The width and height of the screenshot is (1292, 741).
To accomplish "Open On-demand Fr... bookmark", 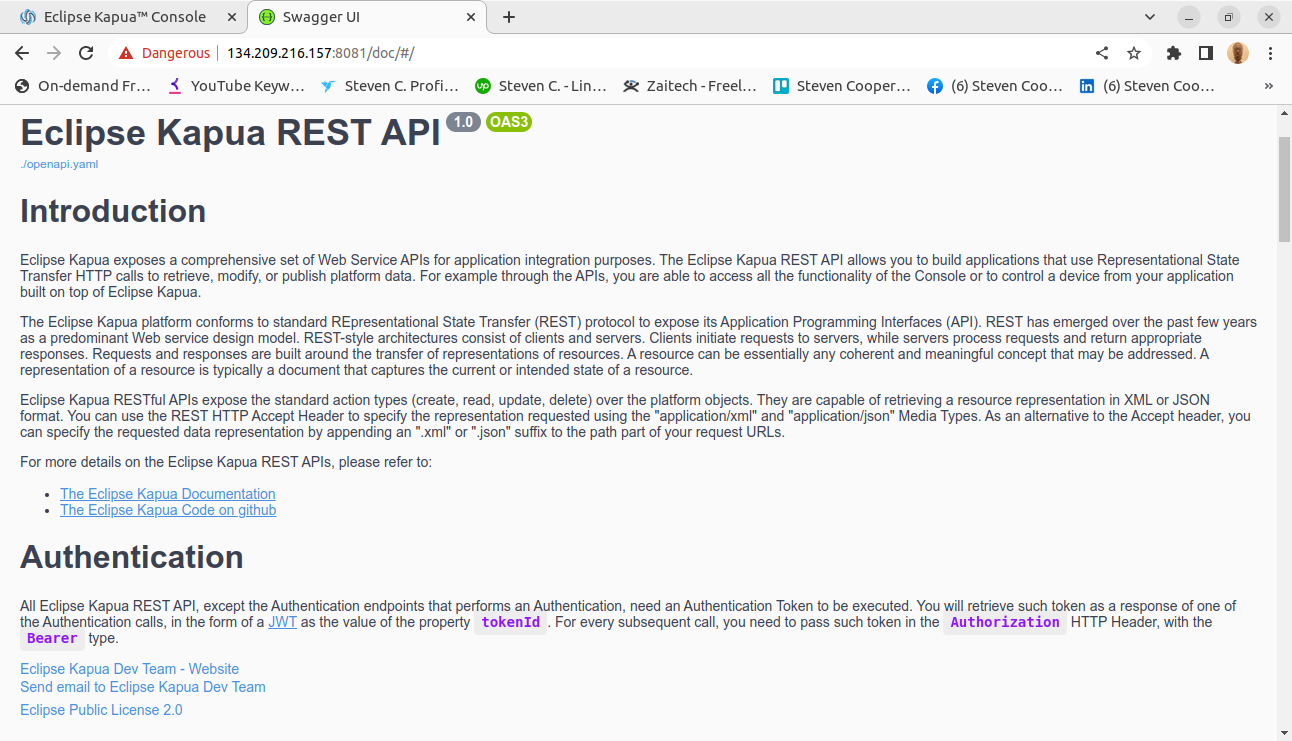I will [83, 86].
